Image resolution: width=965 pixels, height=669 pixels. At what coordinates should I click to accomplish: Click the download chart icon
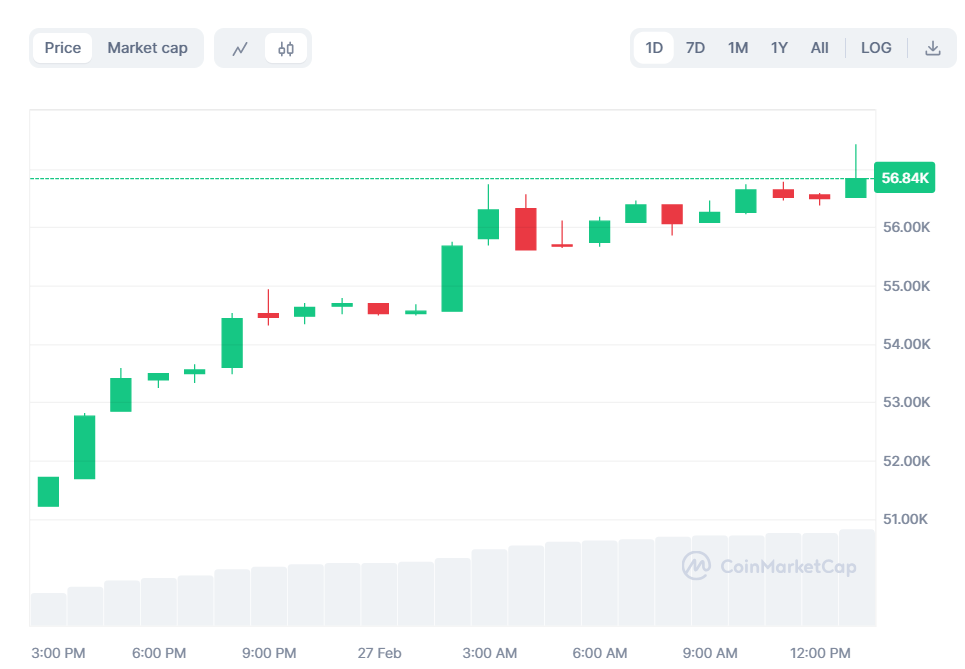(x=932, y=47)
